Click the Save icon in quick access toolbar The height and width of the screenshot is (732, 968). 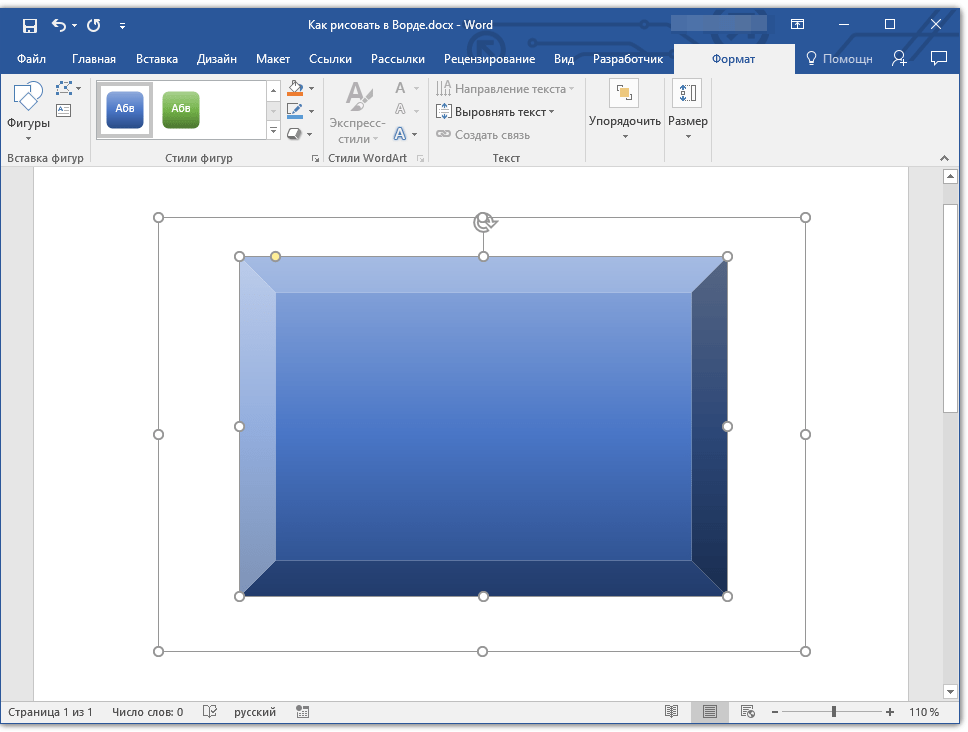click(29, 25)
